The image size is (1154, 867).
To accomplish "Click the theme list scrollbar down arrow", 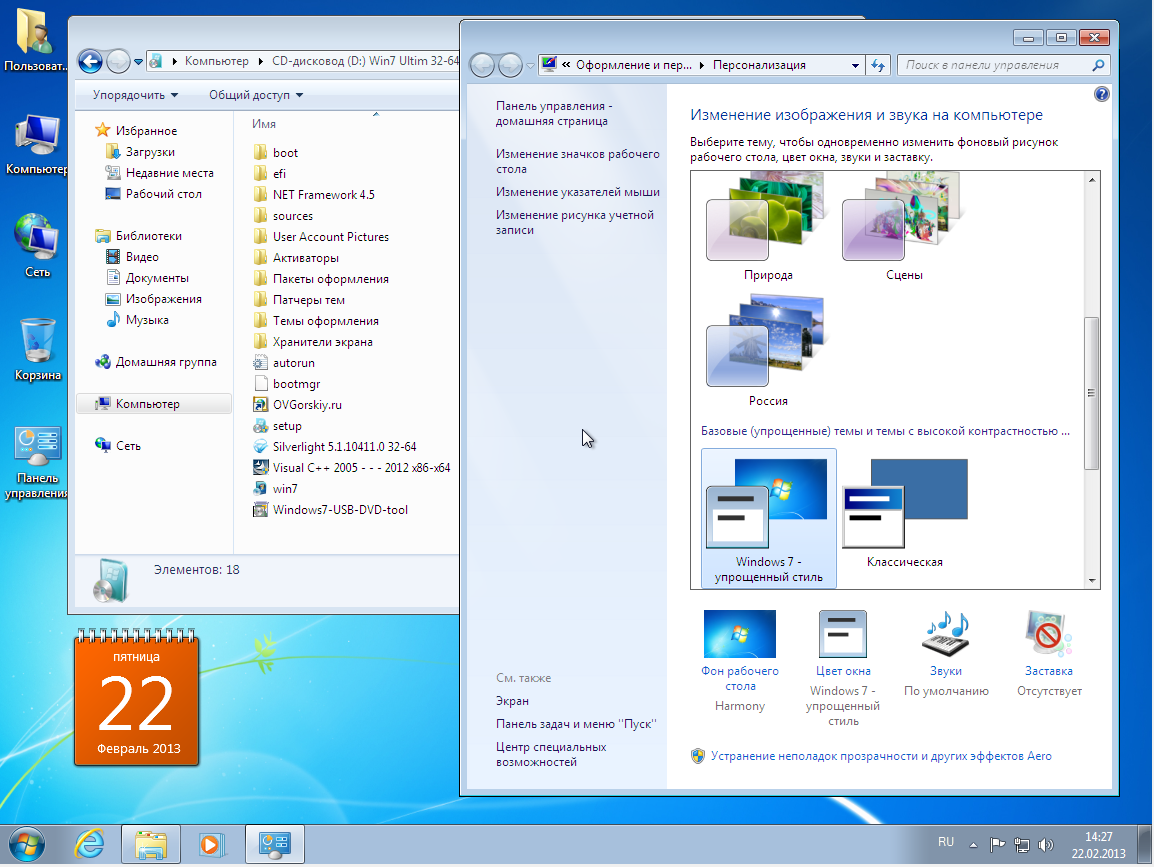I will [x=1091, y=580].
